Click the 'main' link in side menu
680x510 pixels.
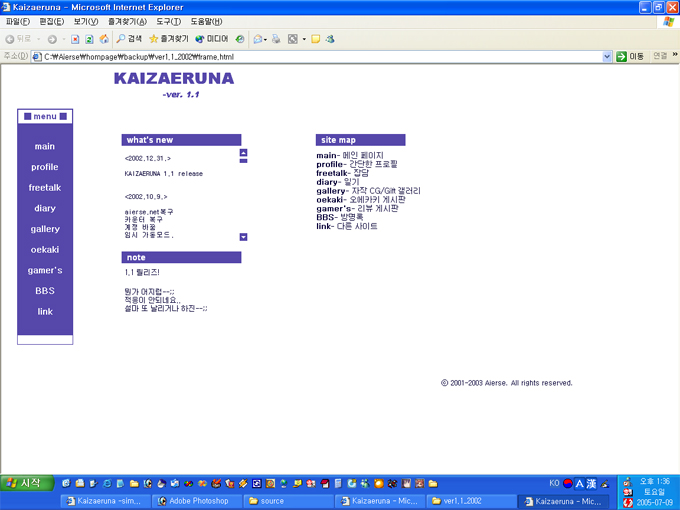click(45, 147)
